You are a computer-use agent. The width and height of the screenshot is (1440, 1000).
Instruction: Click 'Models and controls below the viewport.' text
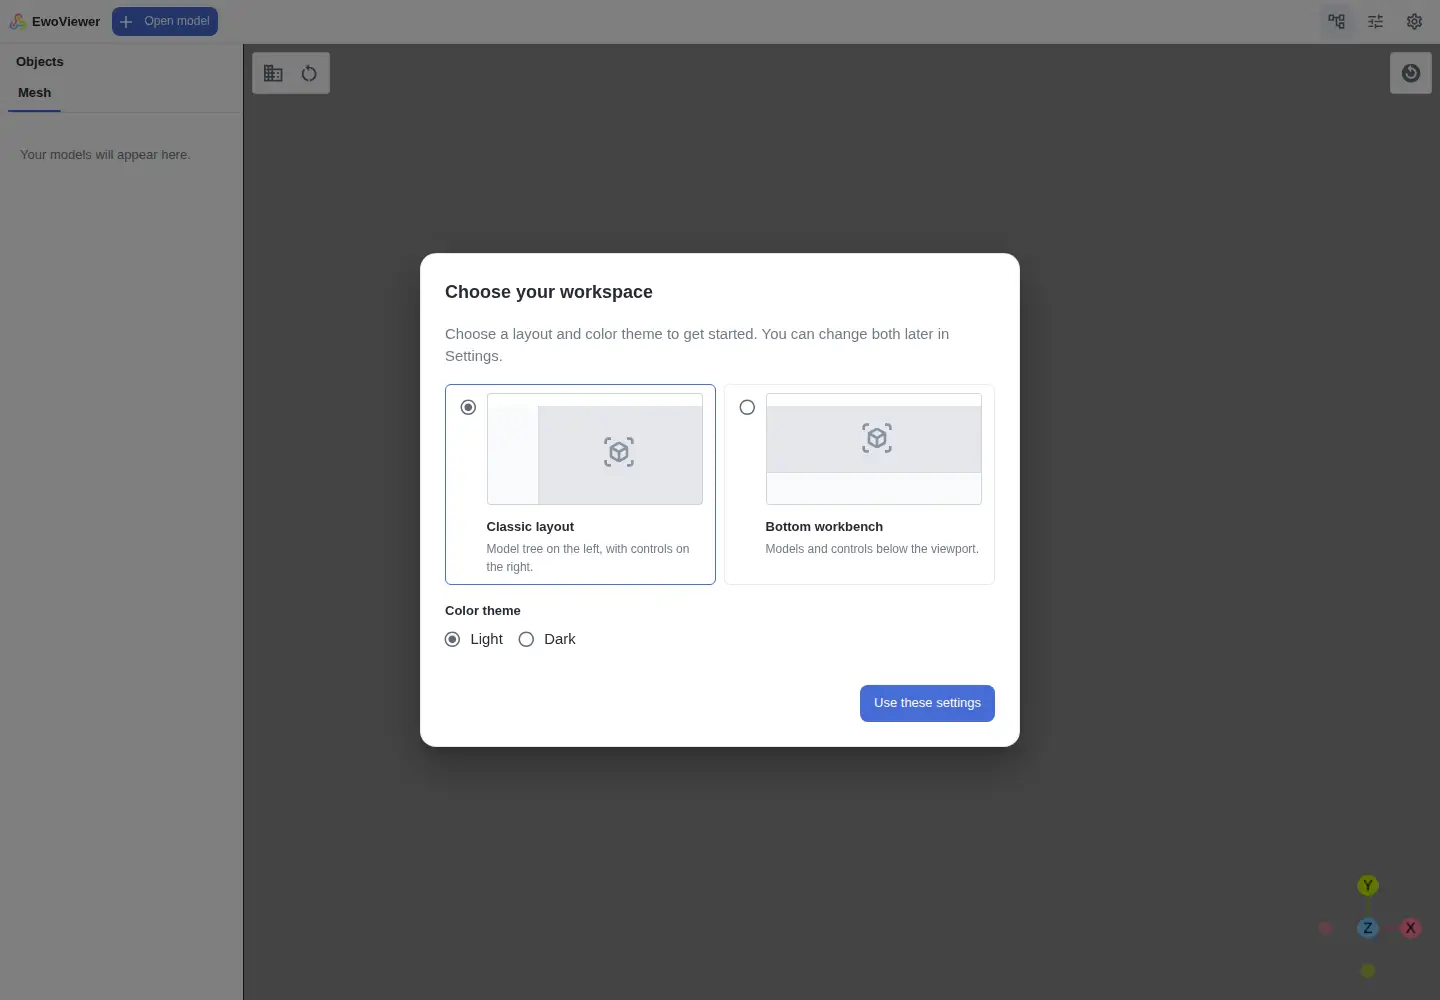pos(872,549)
